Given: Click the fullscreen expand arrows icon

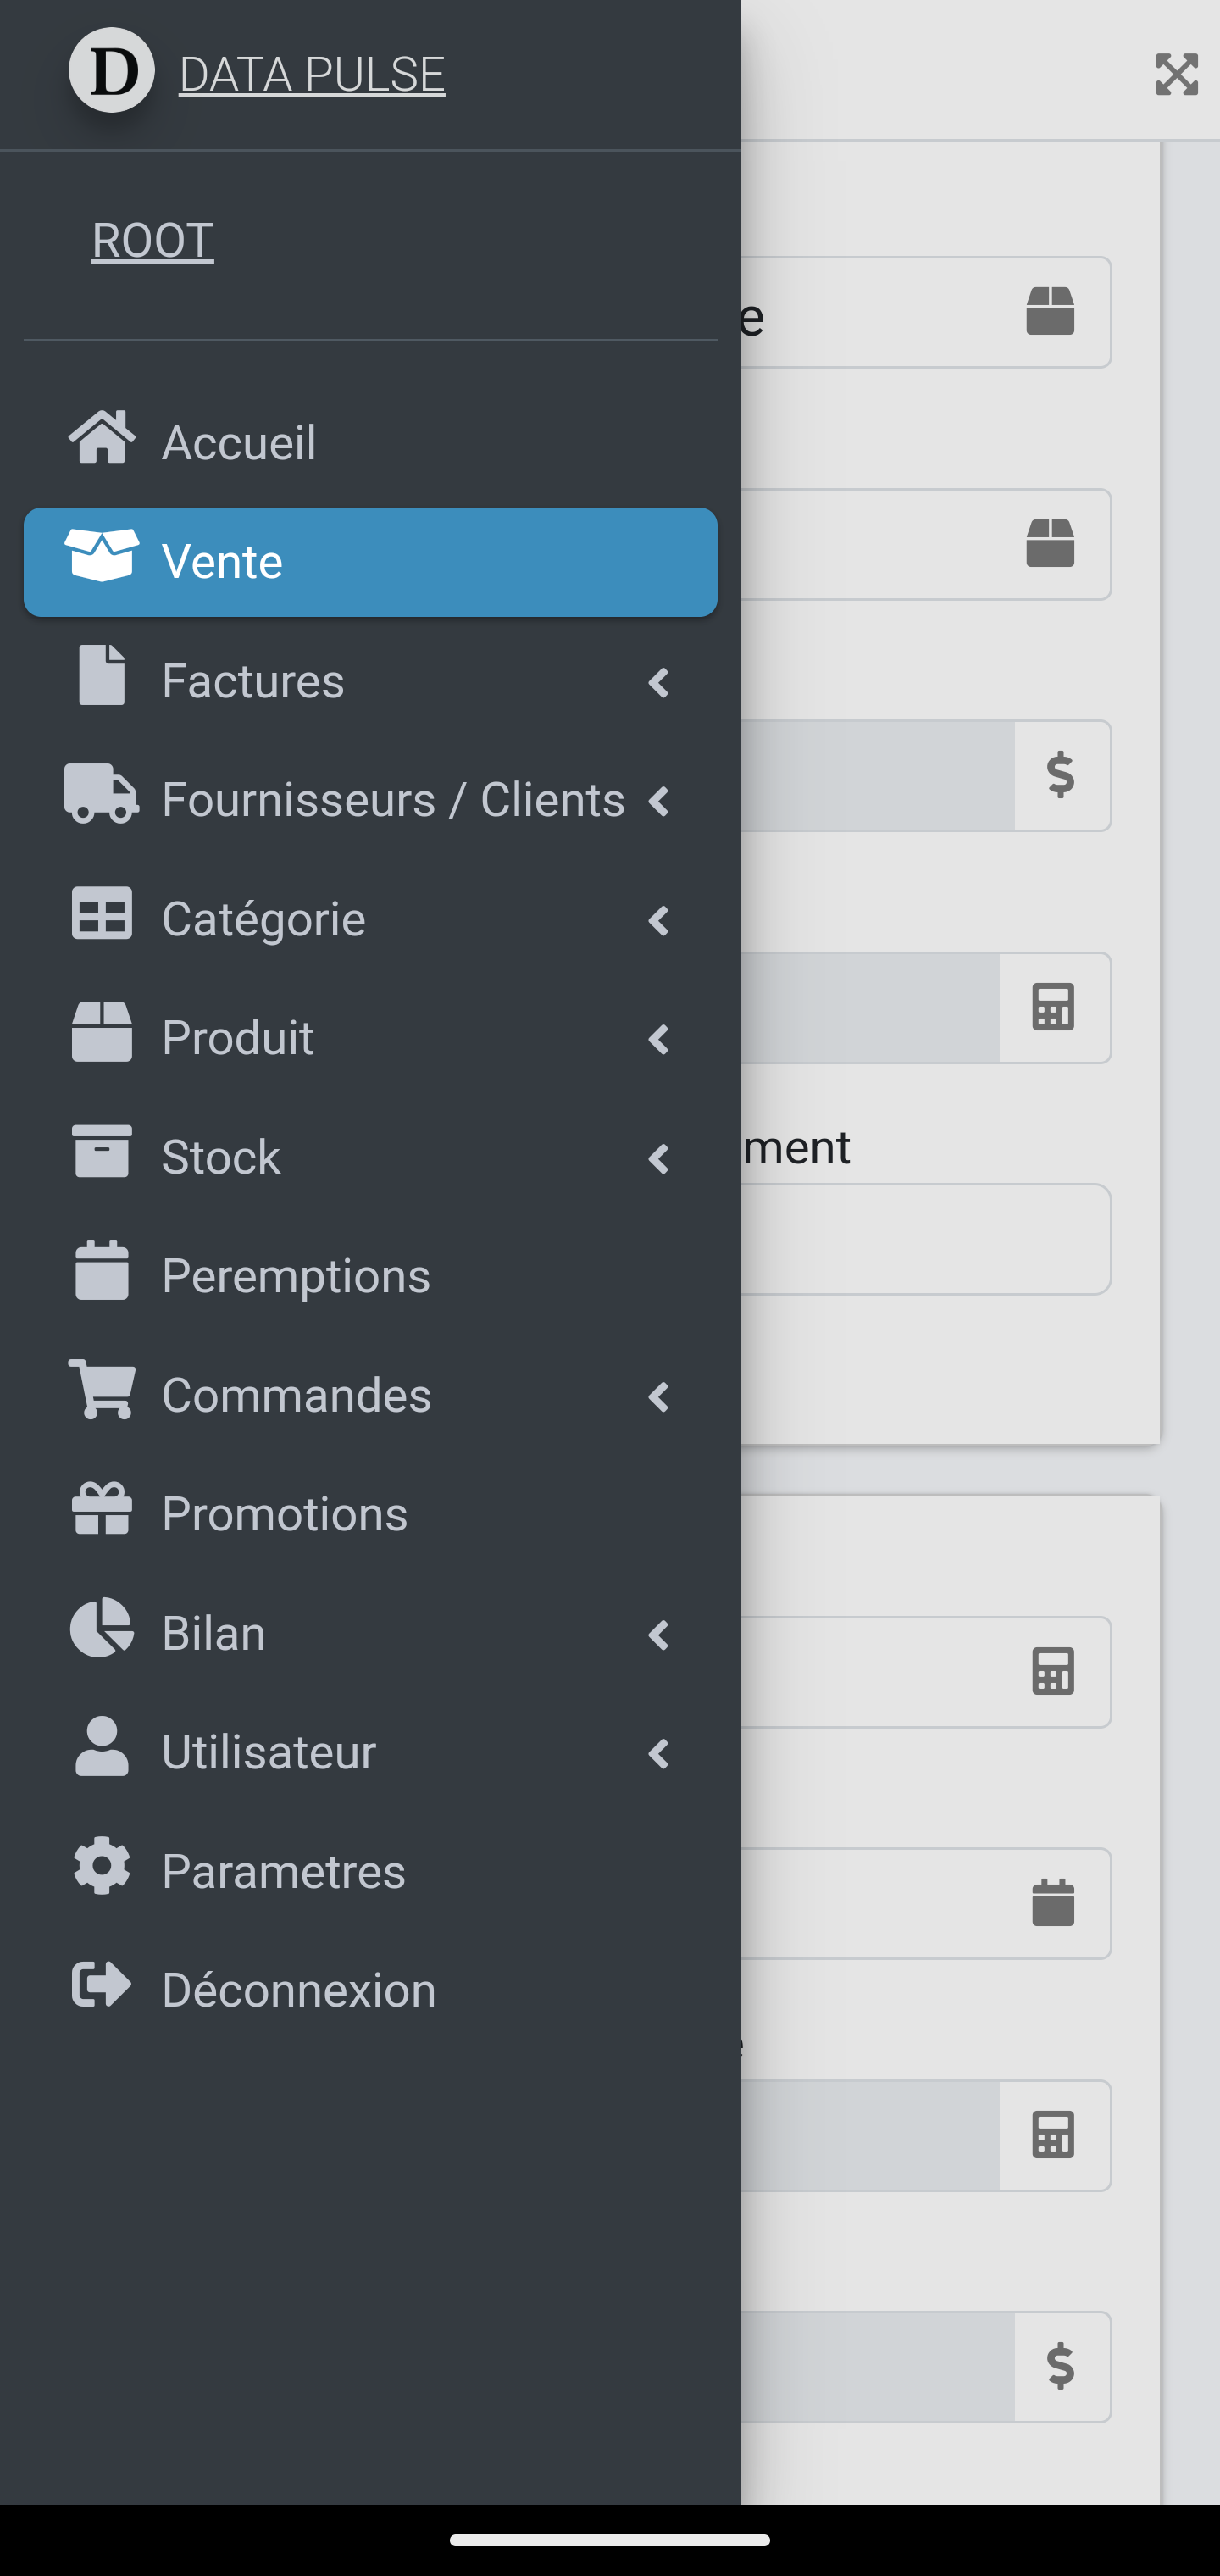Looking at the screenshot, I should coord(1176,75).
